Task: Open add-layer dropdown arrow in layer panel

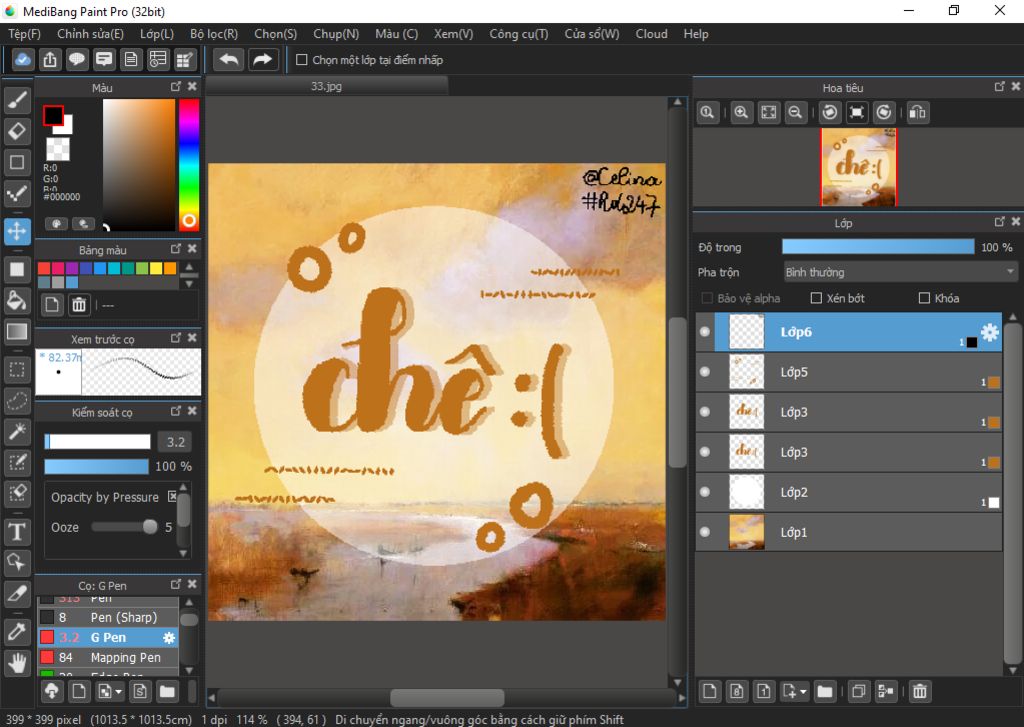Action: (x=803, y=691)
